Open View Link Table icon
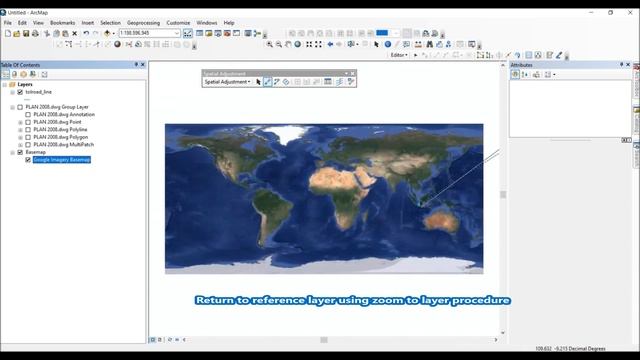The height and width of the screenshot is (360, 640). 328,82
